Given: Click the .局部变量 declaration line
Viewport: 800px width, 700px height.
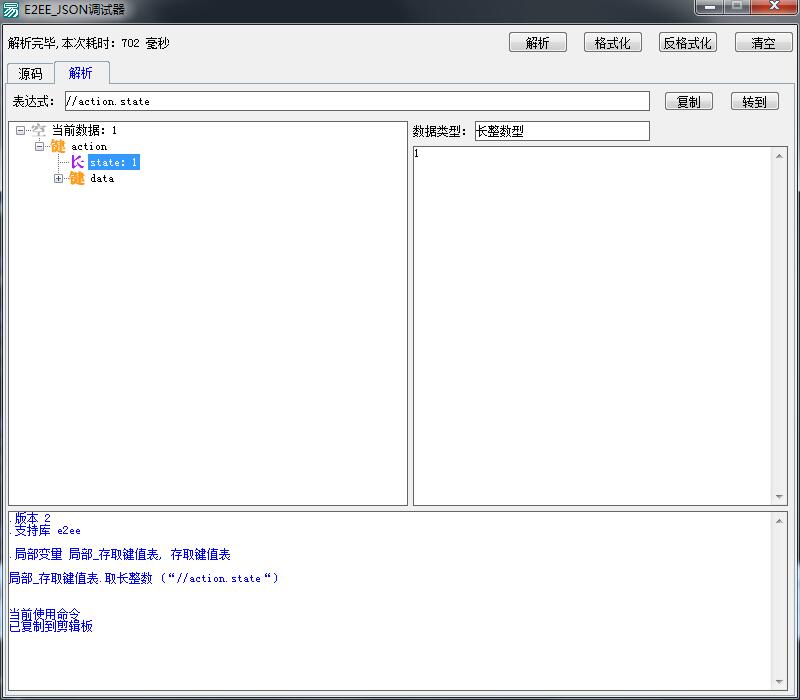Looking at the screenshot, I should 120,554.
